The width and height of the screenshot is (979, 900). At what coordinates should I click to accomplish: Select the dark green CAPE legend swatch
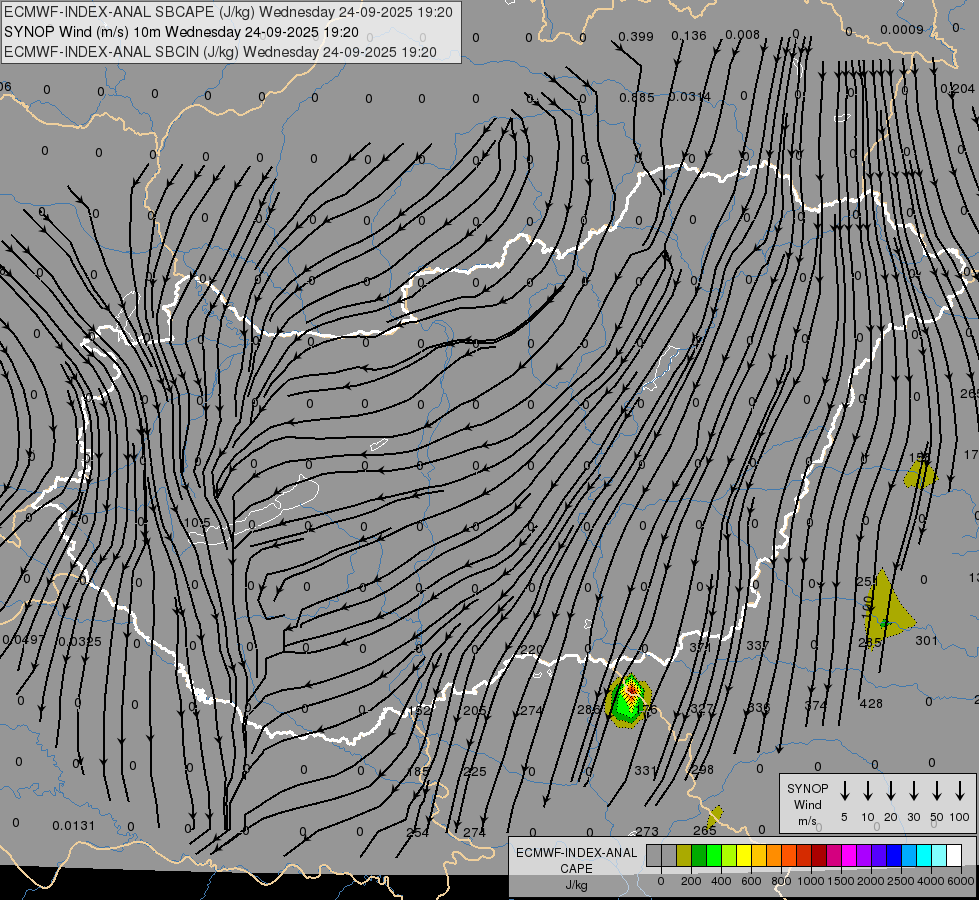click(699, 856)
